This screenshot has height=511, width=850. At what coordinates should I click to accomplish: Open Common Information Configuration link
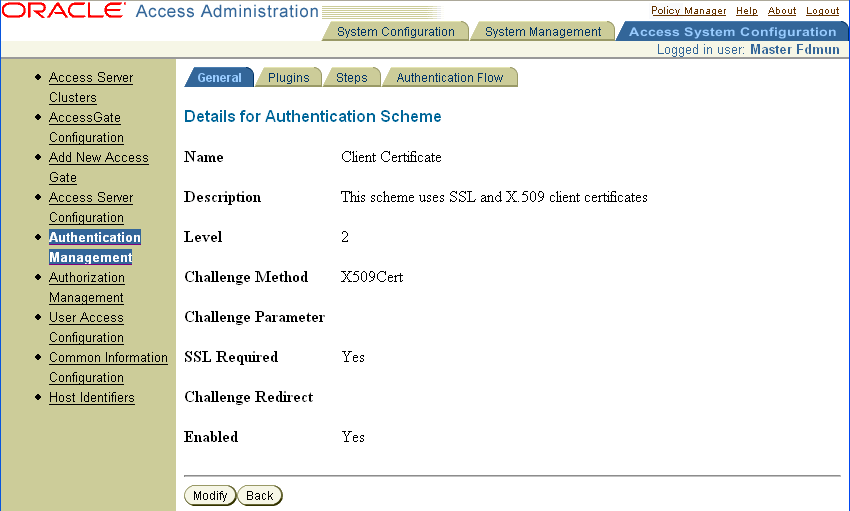tap(108, 367)
